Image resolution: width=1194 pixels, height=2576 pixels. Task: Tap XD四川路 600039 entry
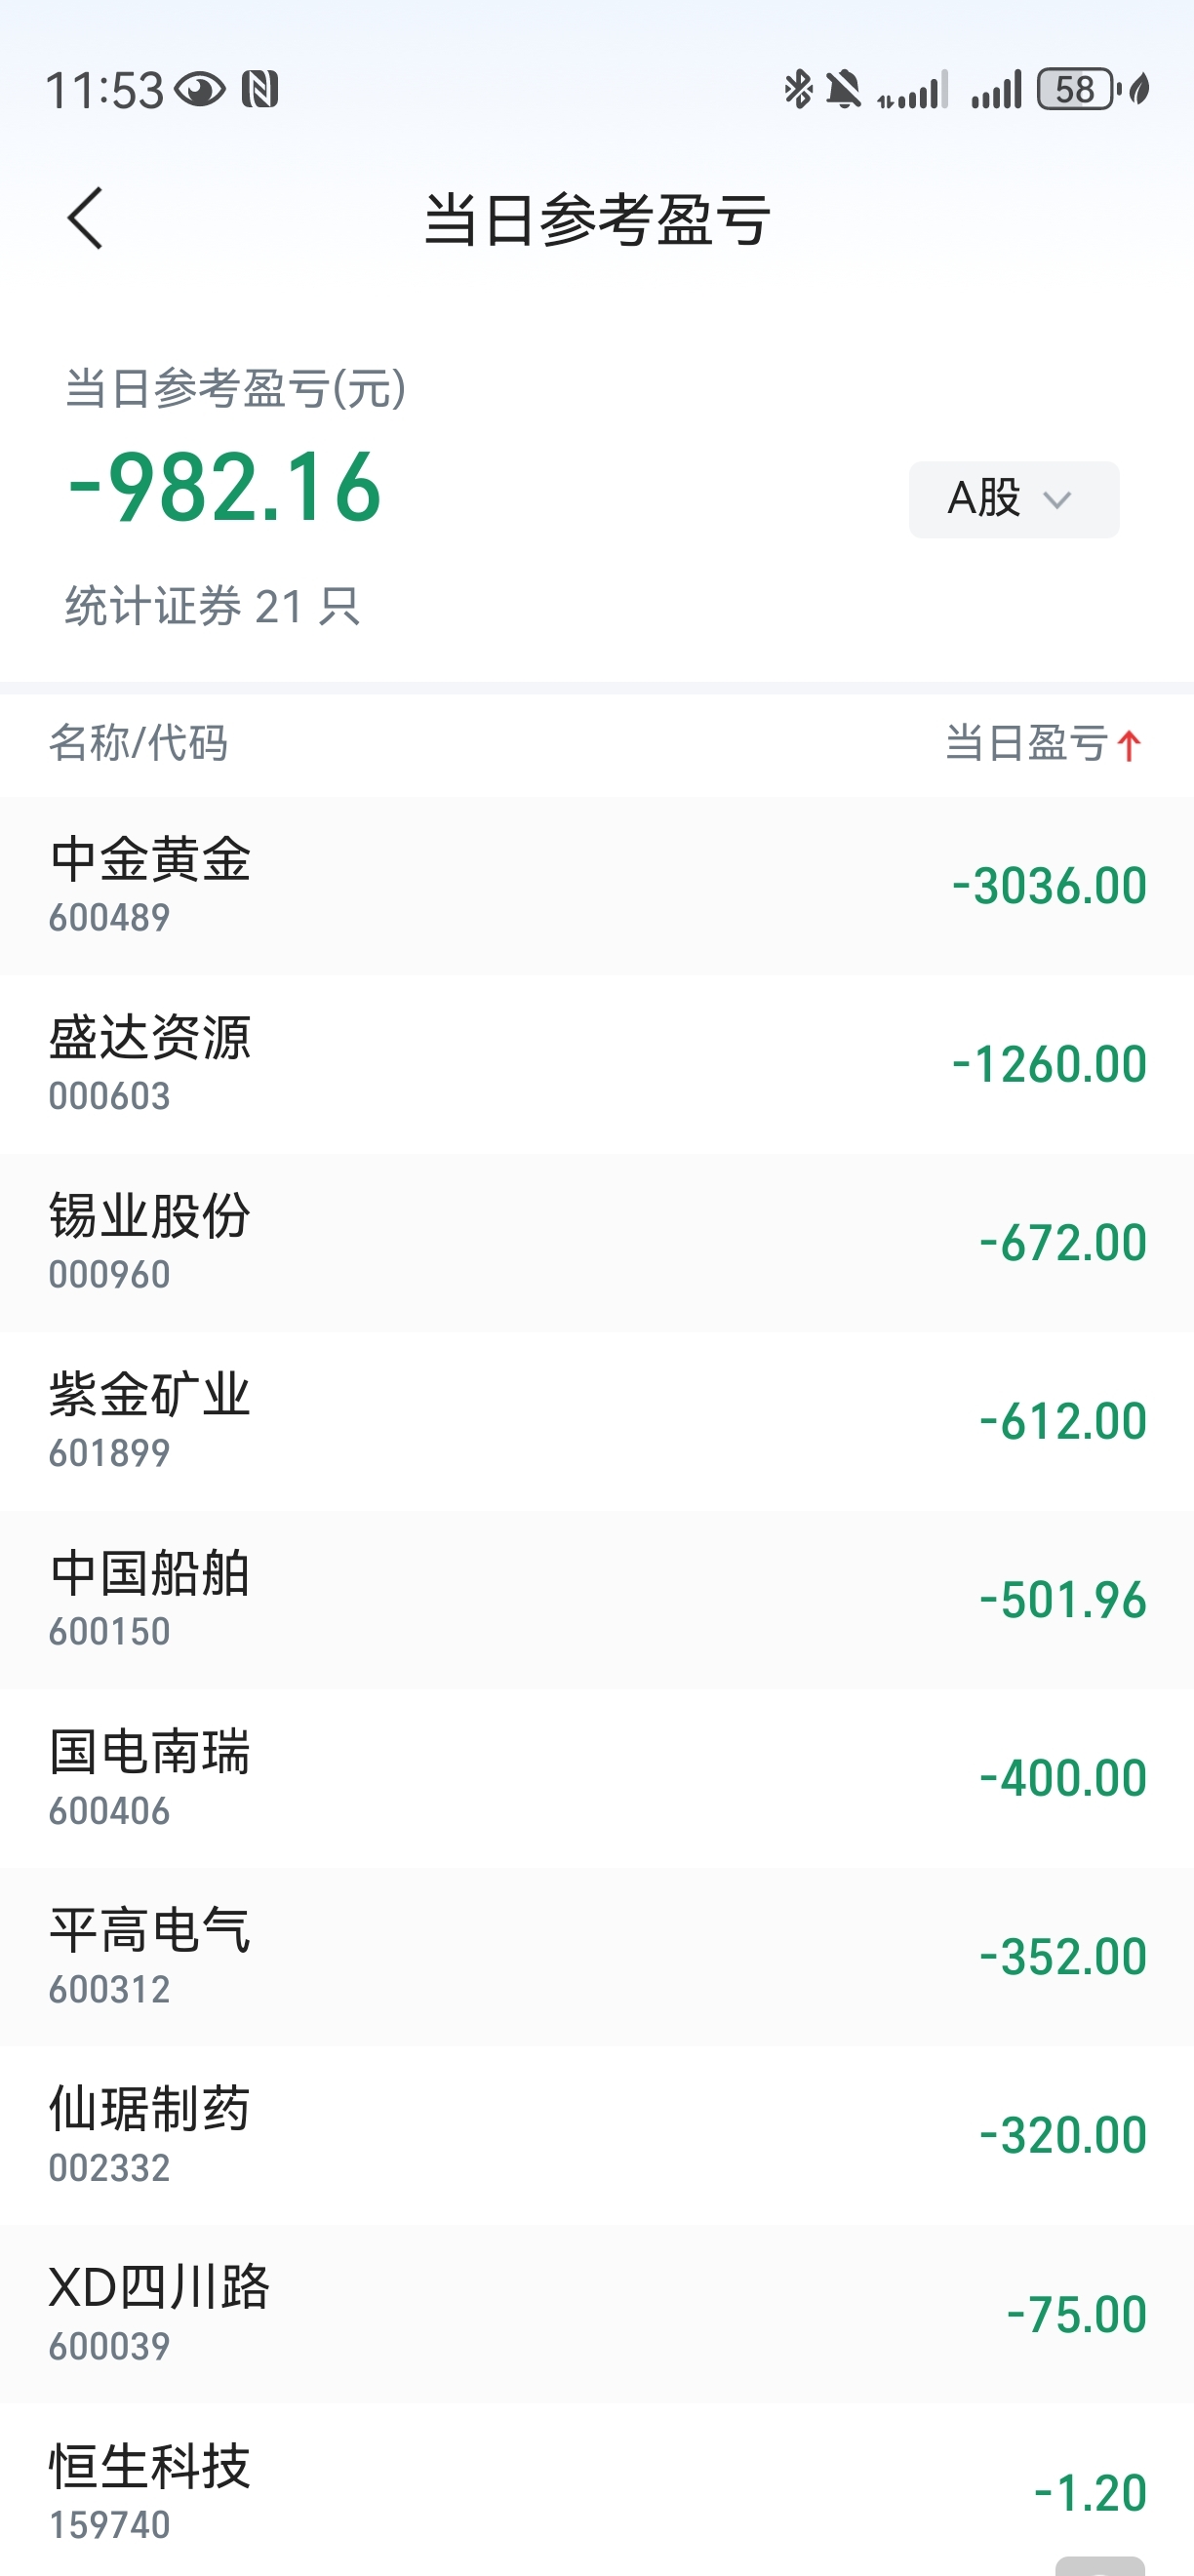(x=597, y=2314)
